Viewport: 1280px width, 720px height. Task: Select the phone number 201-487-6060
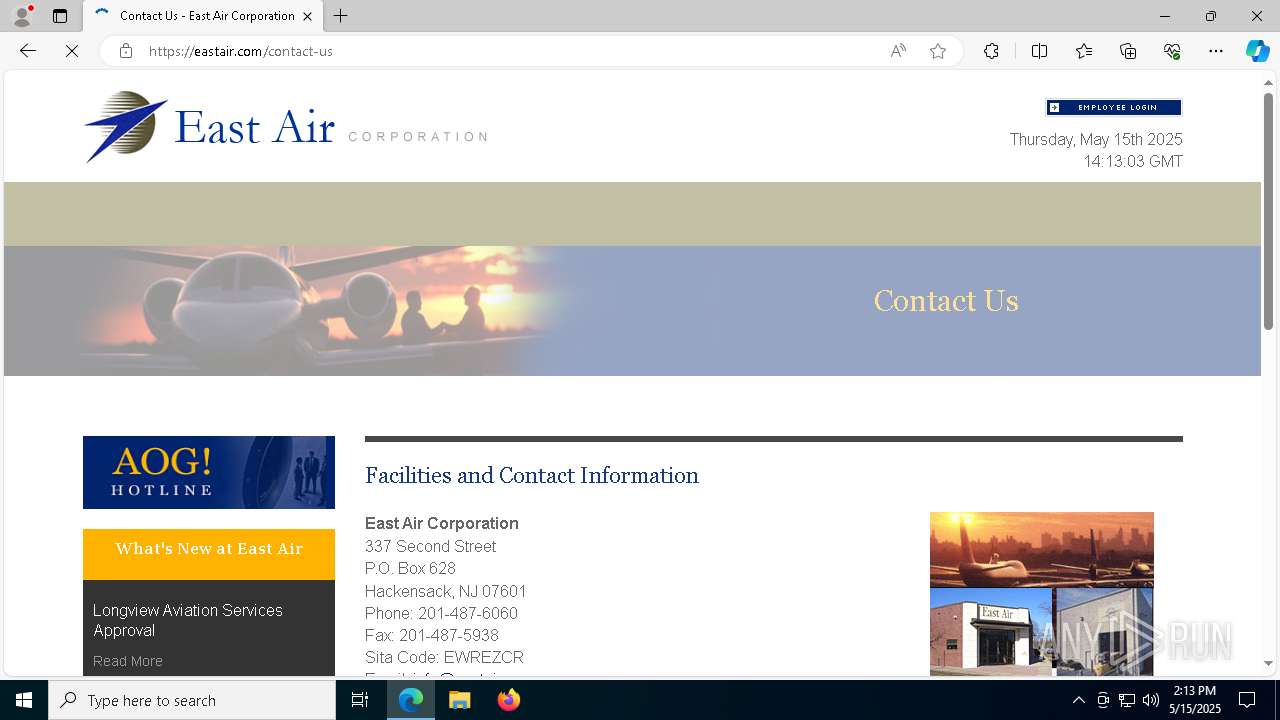(x=468, y=613)
